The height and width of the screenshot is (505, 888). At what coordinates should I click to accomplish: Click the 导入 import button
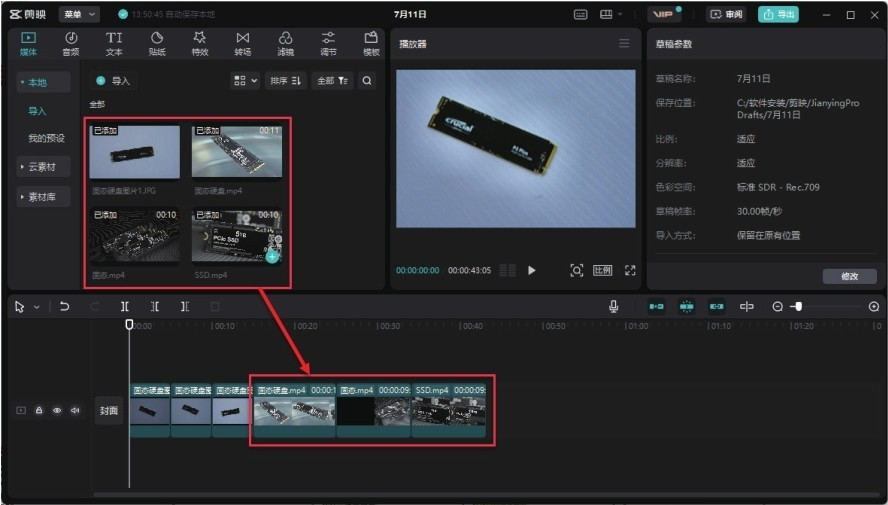113,81
